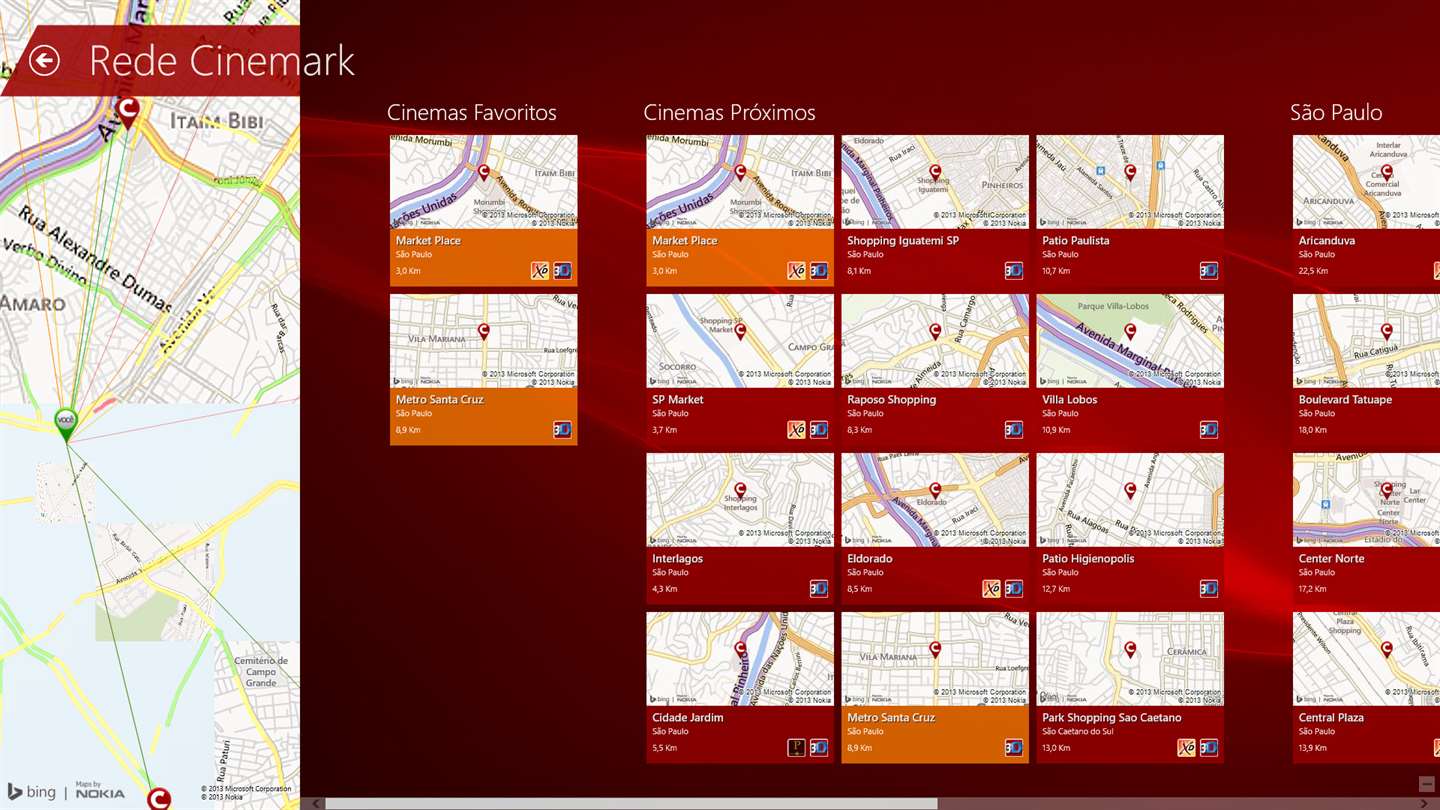
Task: Click right arrow of horizontal scrollbar
Action: click(1424, 803)
